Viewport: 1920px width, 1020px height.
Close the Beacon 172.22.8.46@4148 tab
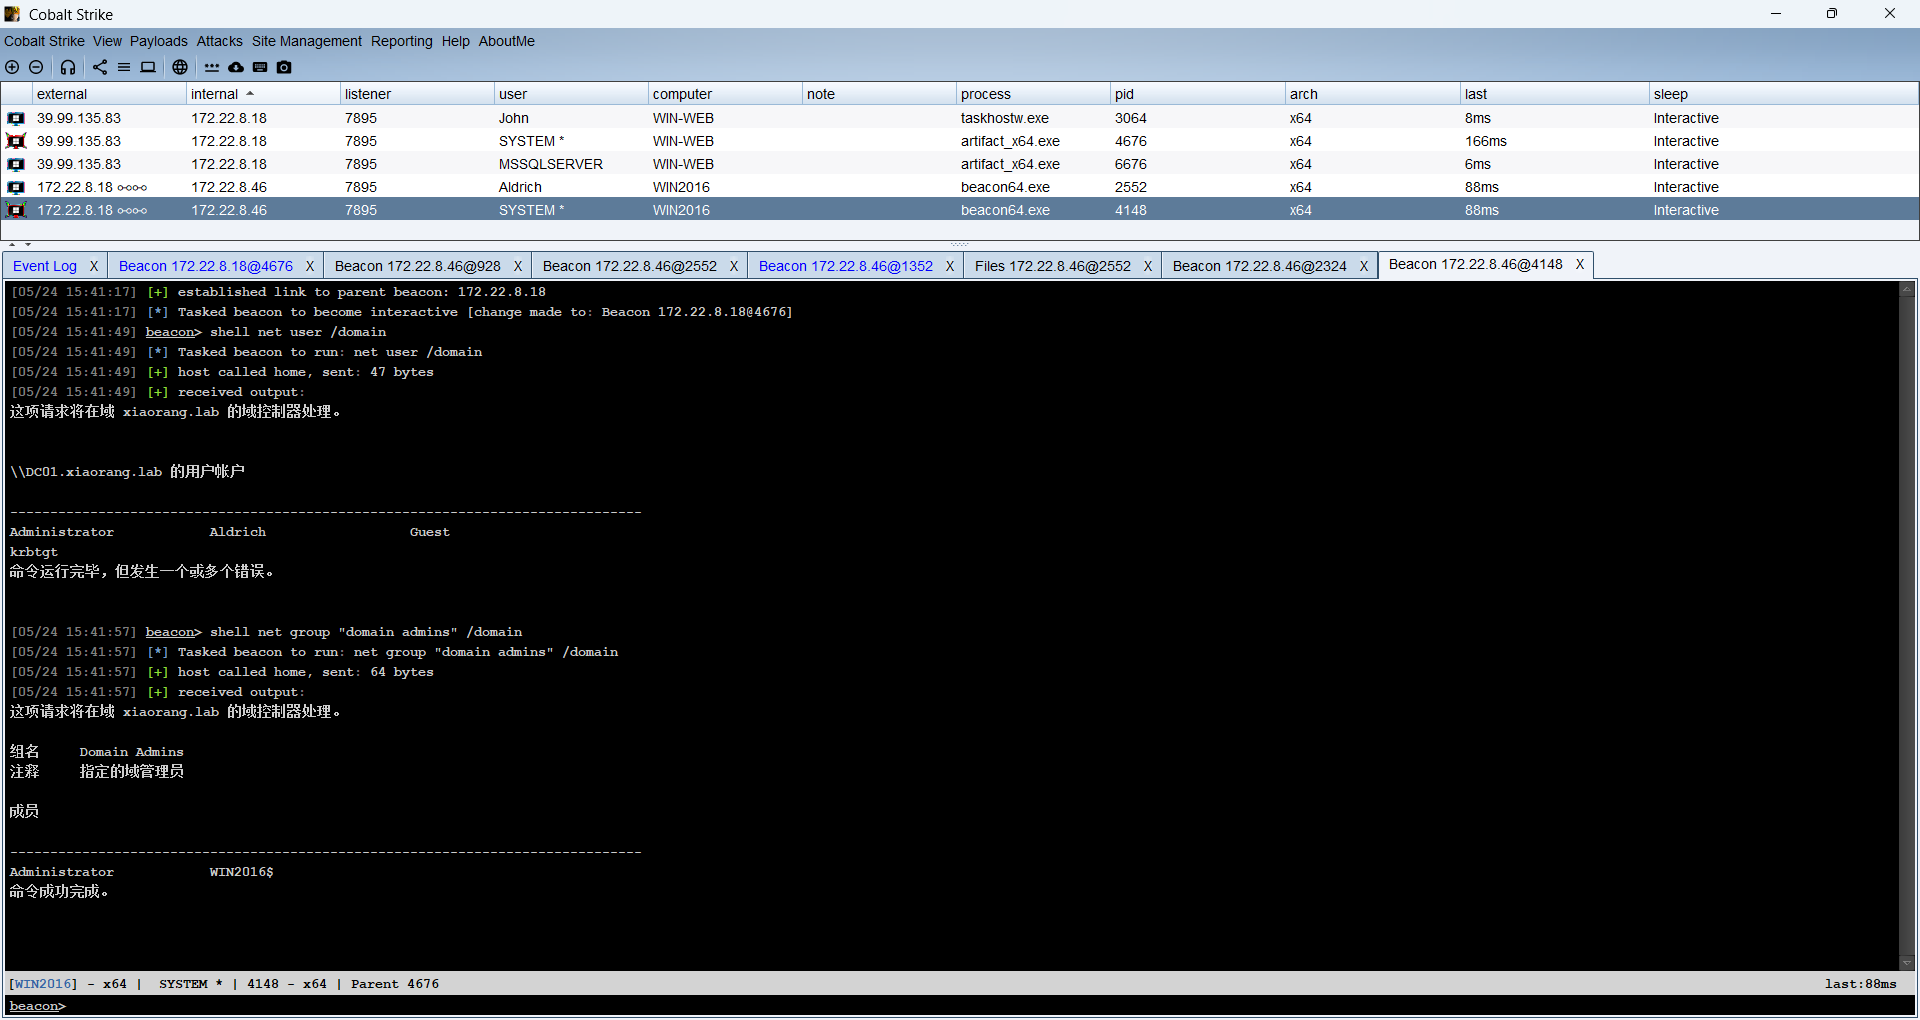(x=1580, y=264)
